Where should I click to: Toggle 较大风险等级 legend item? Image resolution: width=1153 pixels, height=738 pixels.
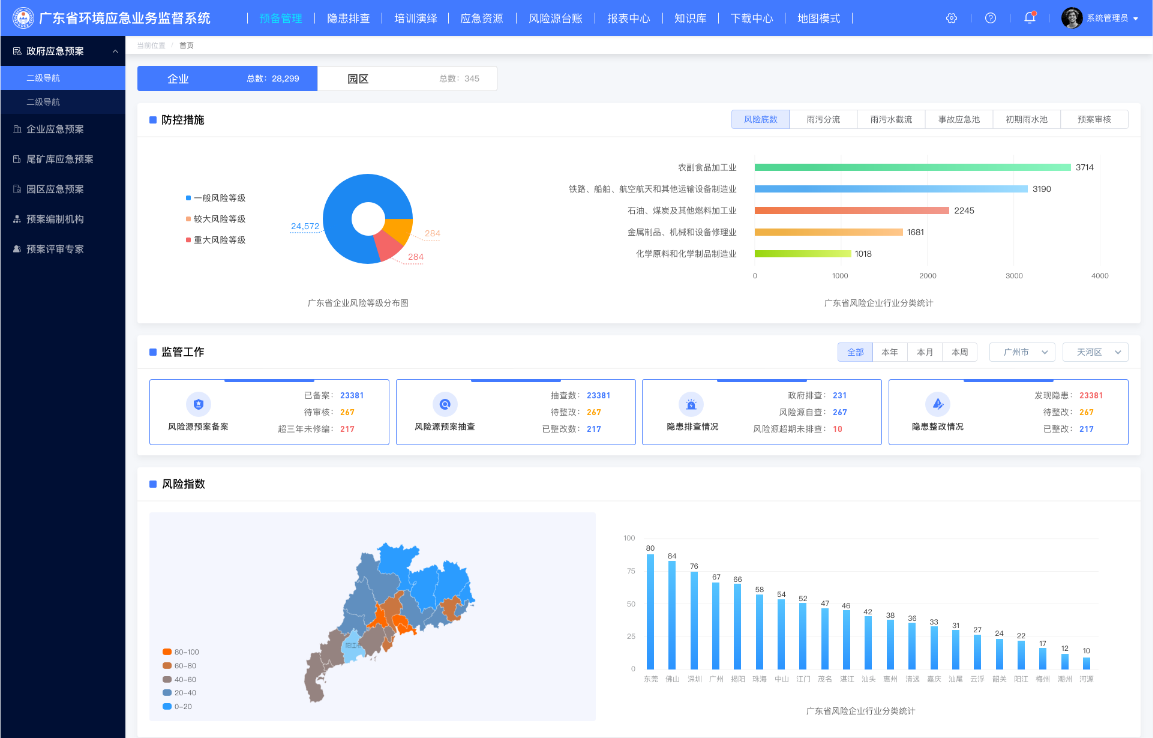point(215,219)
